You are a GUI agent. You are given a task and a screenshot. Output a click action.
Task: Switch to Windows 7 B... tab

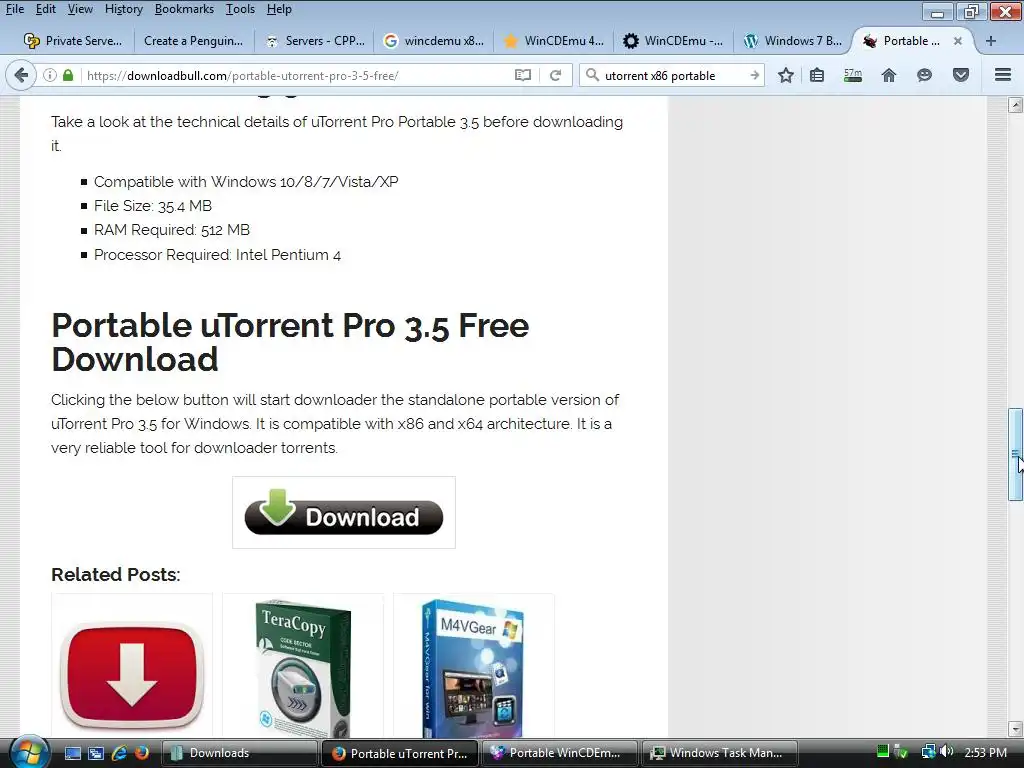793,40
